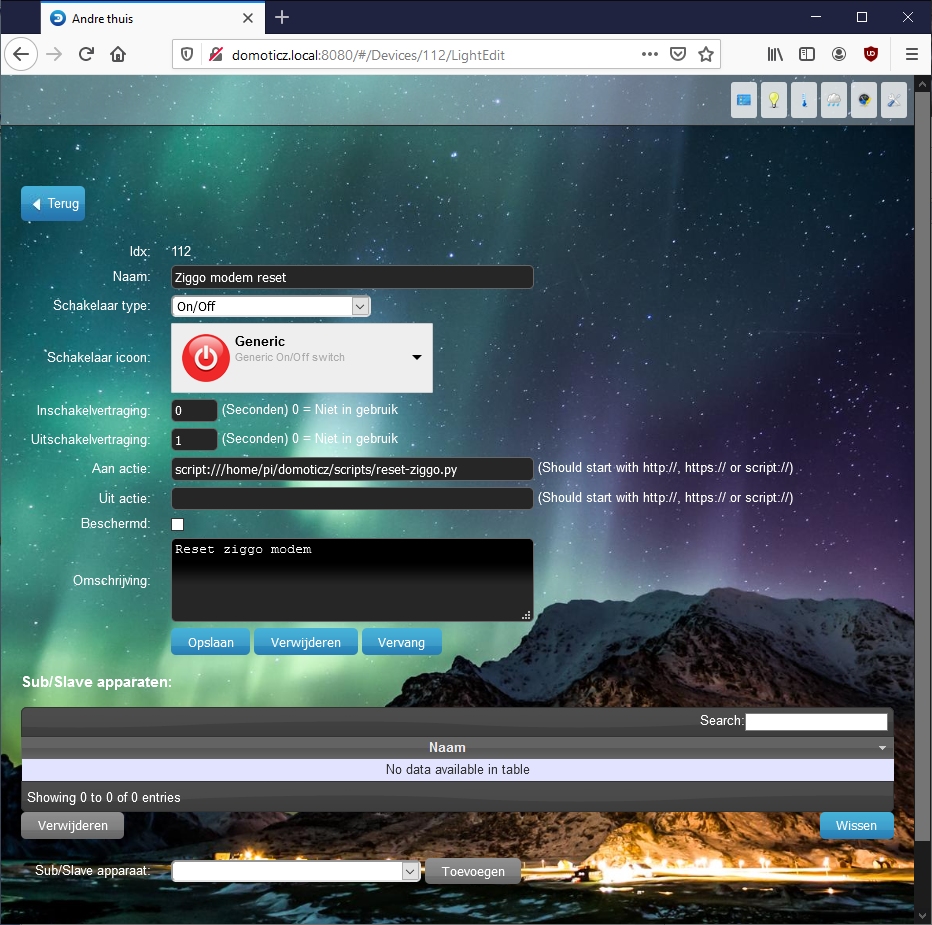Open a new browser tab
This screenshot has width=932, height=925.
pyautogui.click(x=282, y=18)
